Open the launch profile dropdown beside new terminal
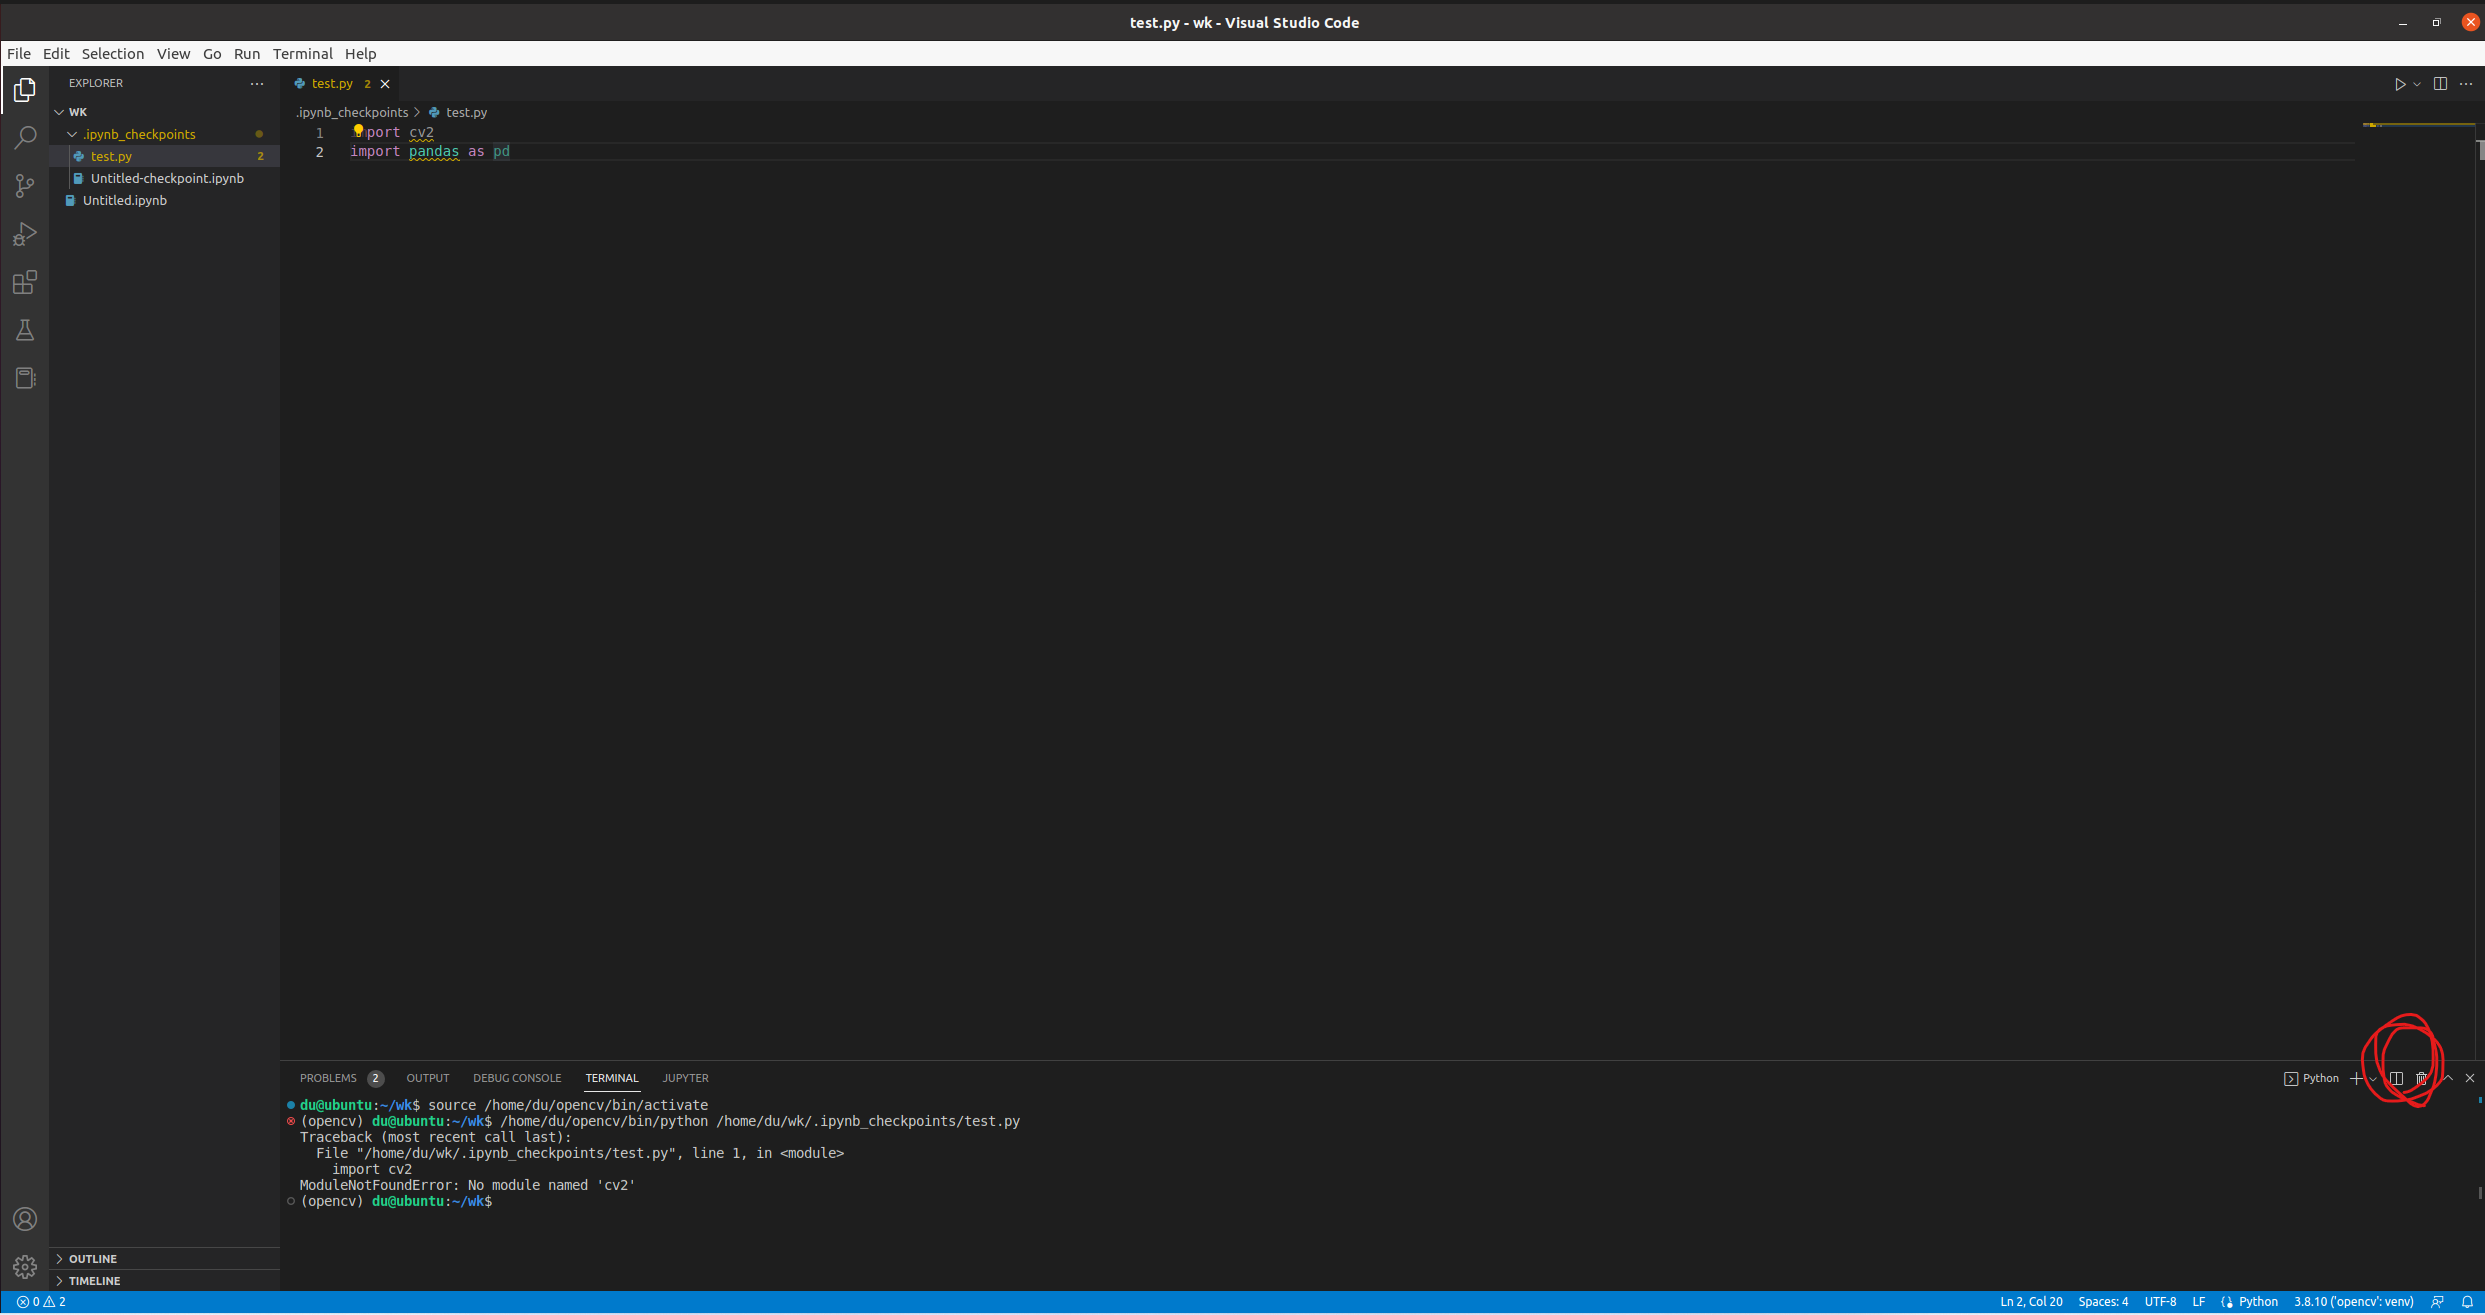This screenshot has height=1315, width=2485. 2373,1079
